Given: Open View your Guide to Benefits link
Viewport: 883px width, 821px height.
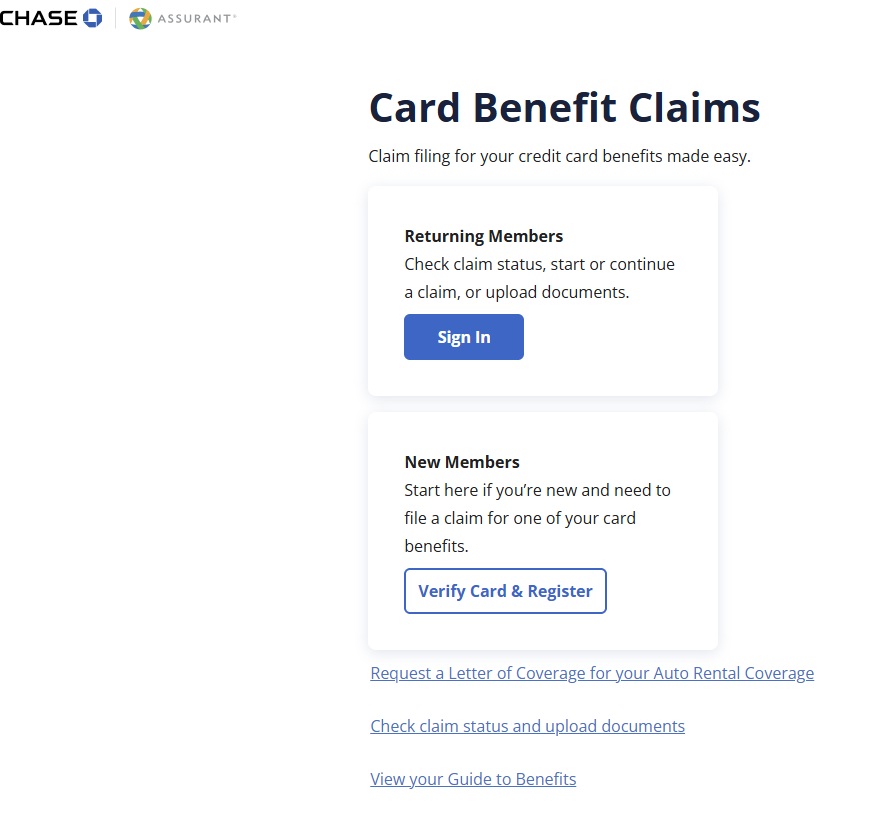Looking at the screenshot, I should point(473,779).
